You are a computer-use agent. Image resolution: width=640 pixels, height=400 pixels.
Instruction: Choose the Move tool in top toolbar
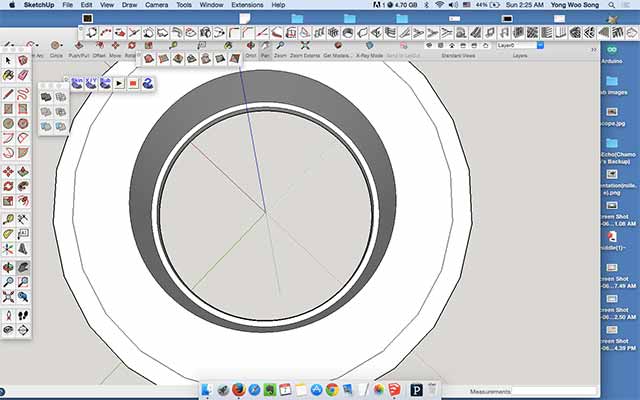[116, 45]
